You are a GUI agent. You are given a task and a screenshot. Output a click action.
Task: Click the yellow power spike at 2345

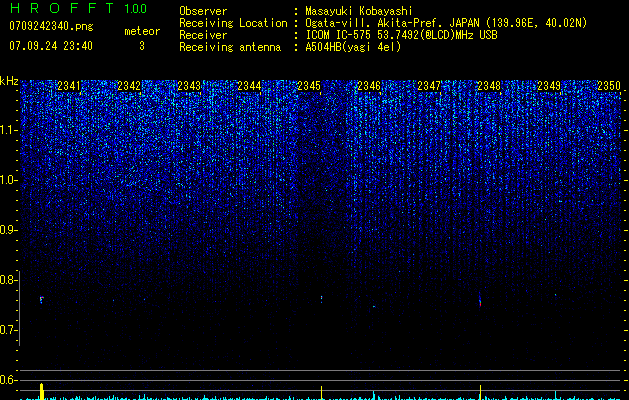click(x=321, y=392)
